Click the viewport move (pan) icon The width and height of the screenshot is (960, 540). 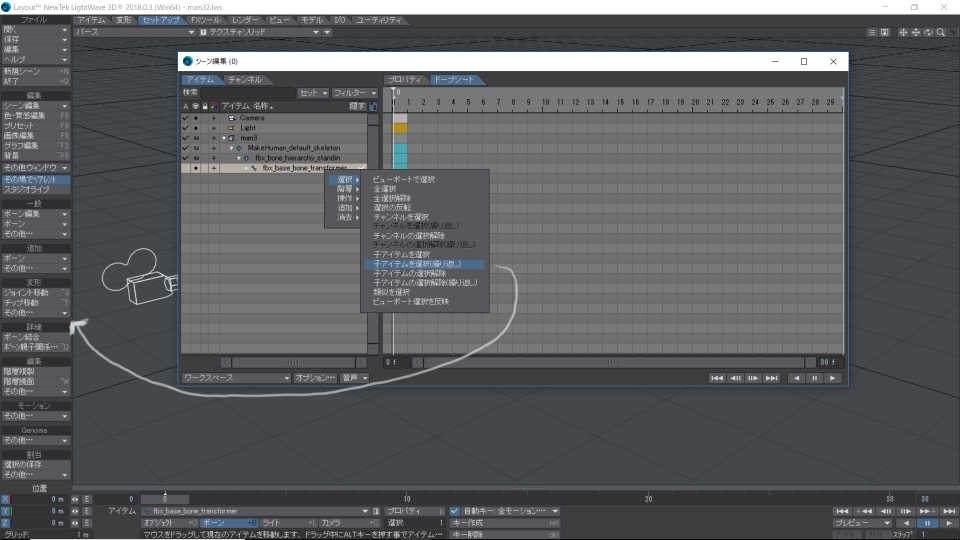click(x=916, y=32)
